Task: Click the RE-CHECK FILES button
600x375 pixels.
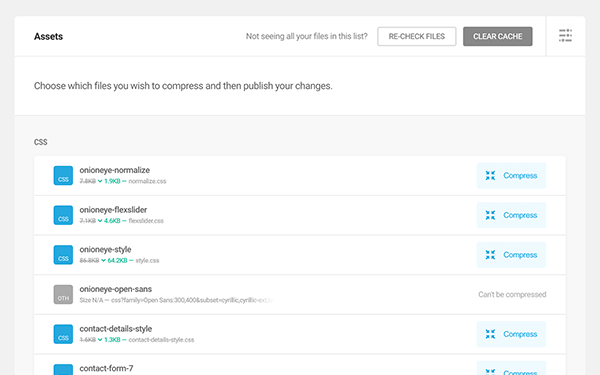Action: (x=416, y=36)
